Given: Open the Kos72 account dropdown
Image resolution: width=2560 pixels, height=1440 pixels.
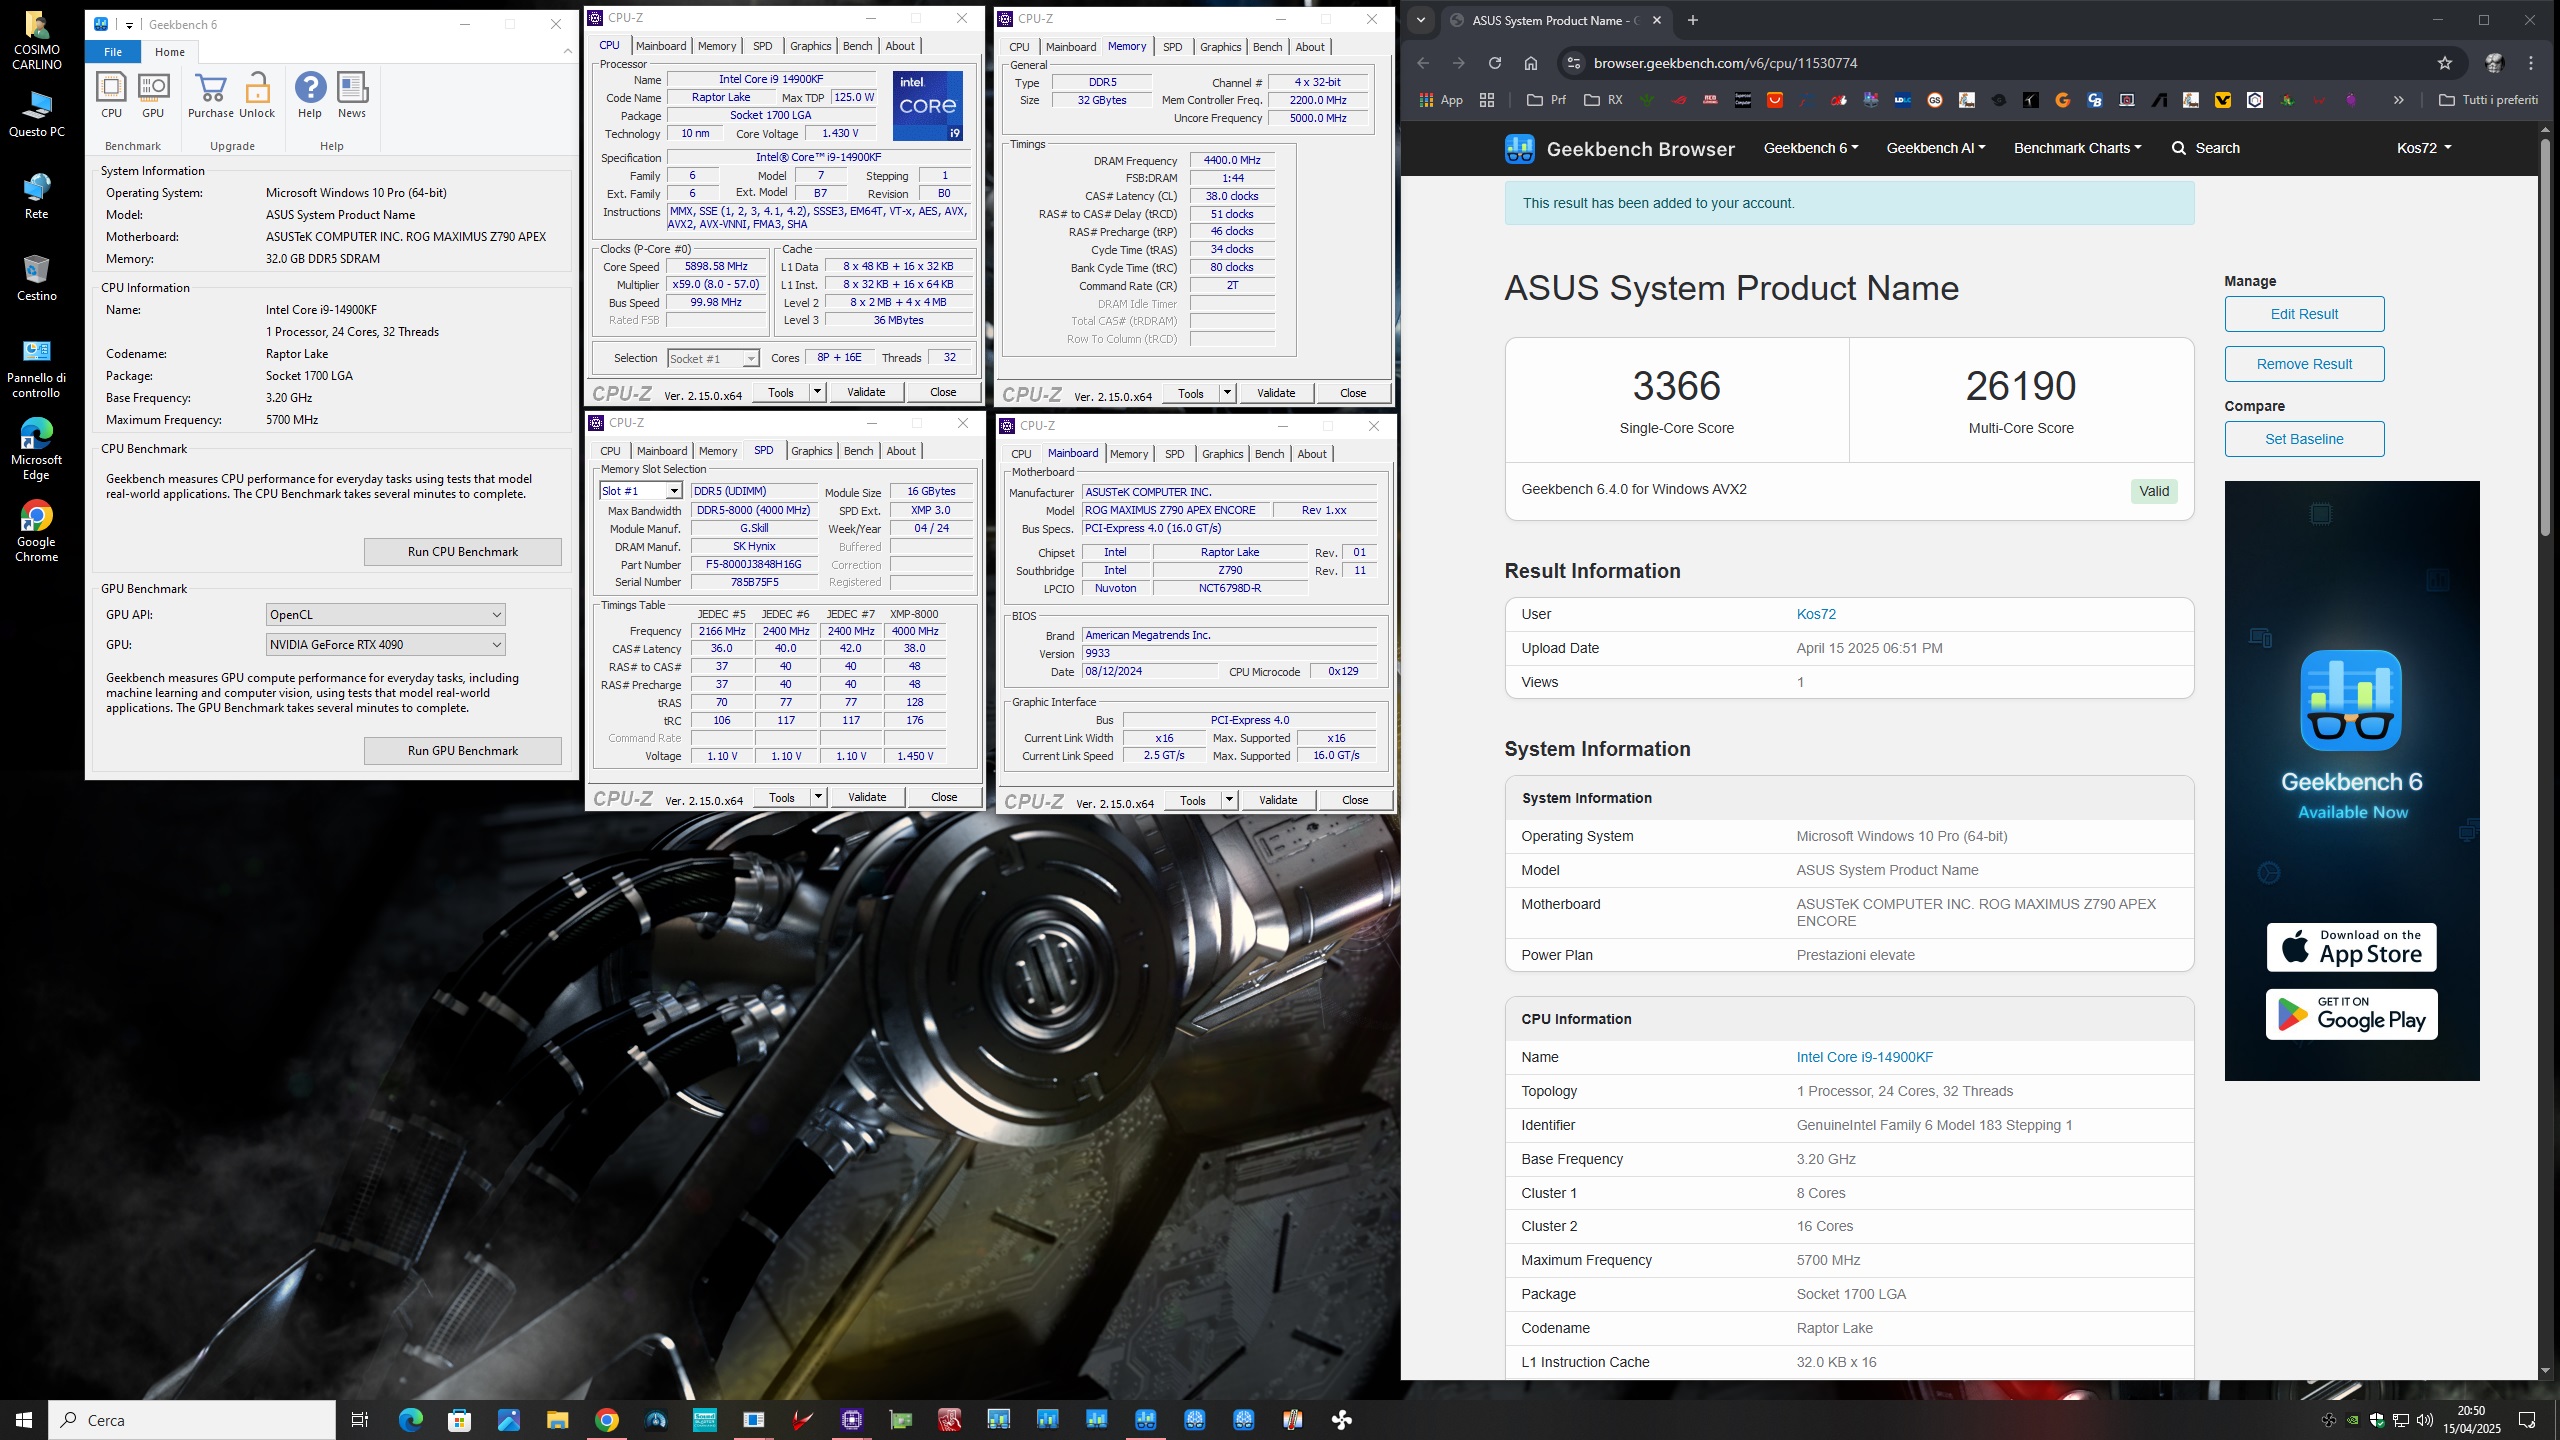Looking at the screenshot, I should pos(2424,148).
